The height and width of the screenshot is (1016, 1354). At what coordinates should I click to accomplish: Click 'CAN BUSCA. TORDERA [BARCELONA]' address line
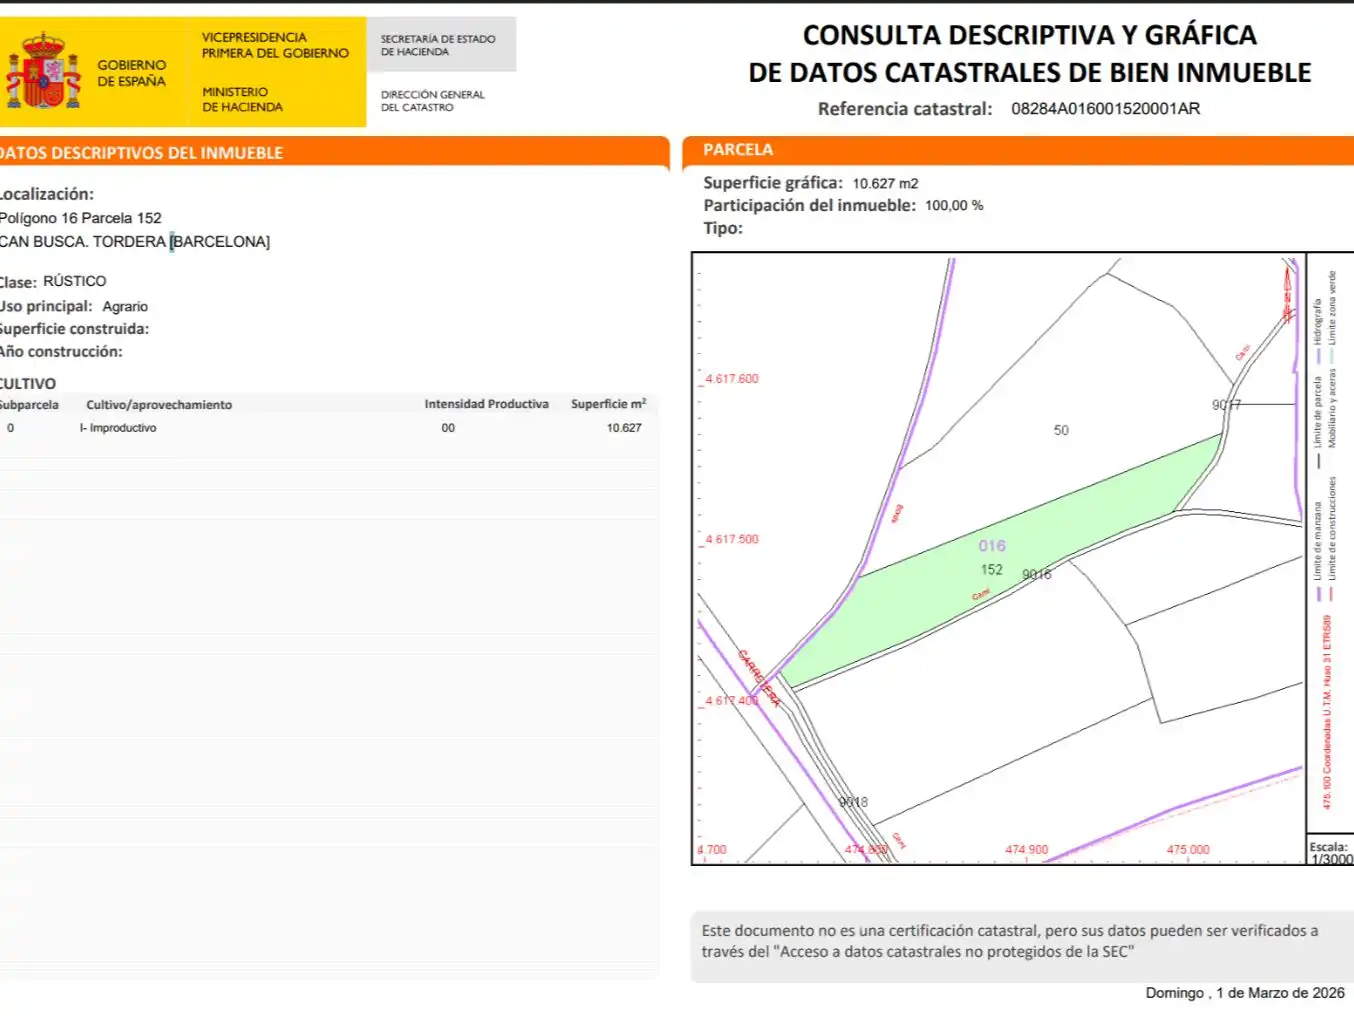coord(135,242)
